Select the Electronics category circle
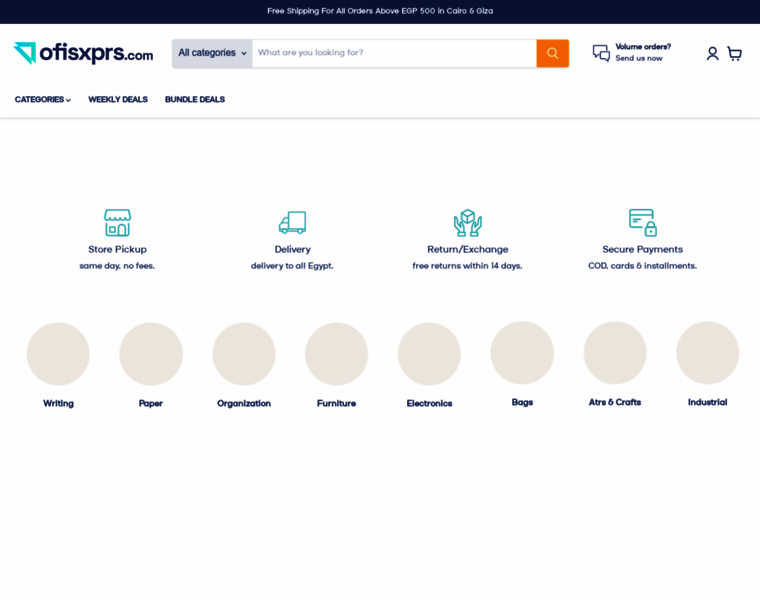This screenshot has height=600, width=760. click(x=429, y=354)
